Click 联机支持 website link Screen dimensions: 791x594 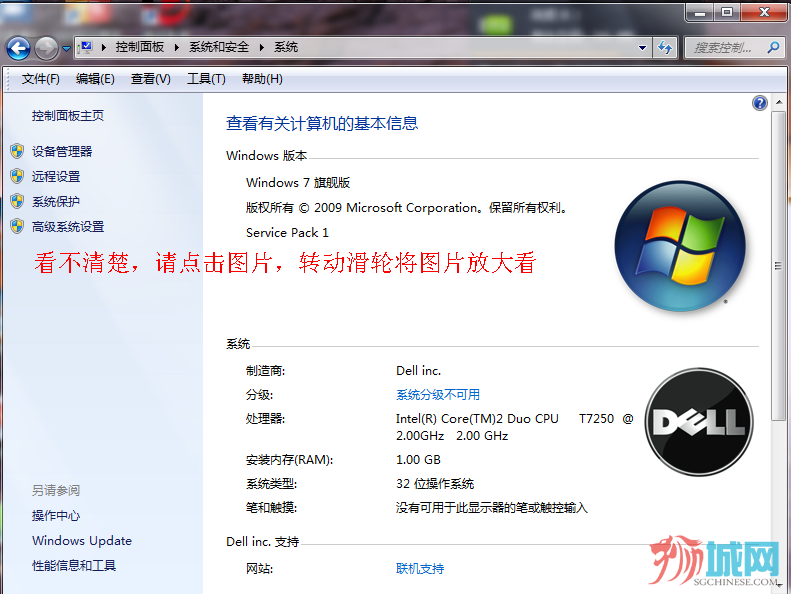420,569
